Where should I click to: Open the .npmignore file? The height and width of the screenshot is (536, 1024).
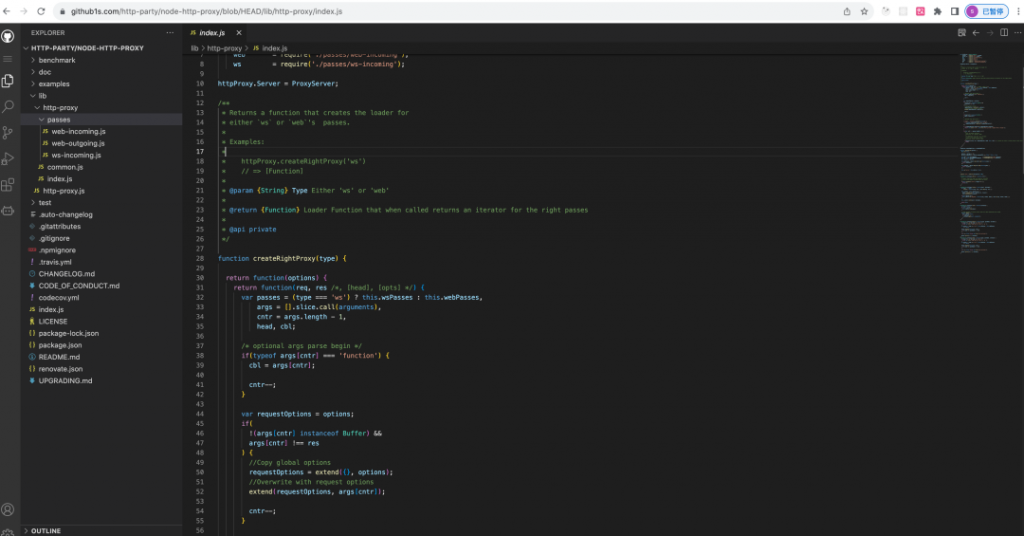(102, 250)
